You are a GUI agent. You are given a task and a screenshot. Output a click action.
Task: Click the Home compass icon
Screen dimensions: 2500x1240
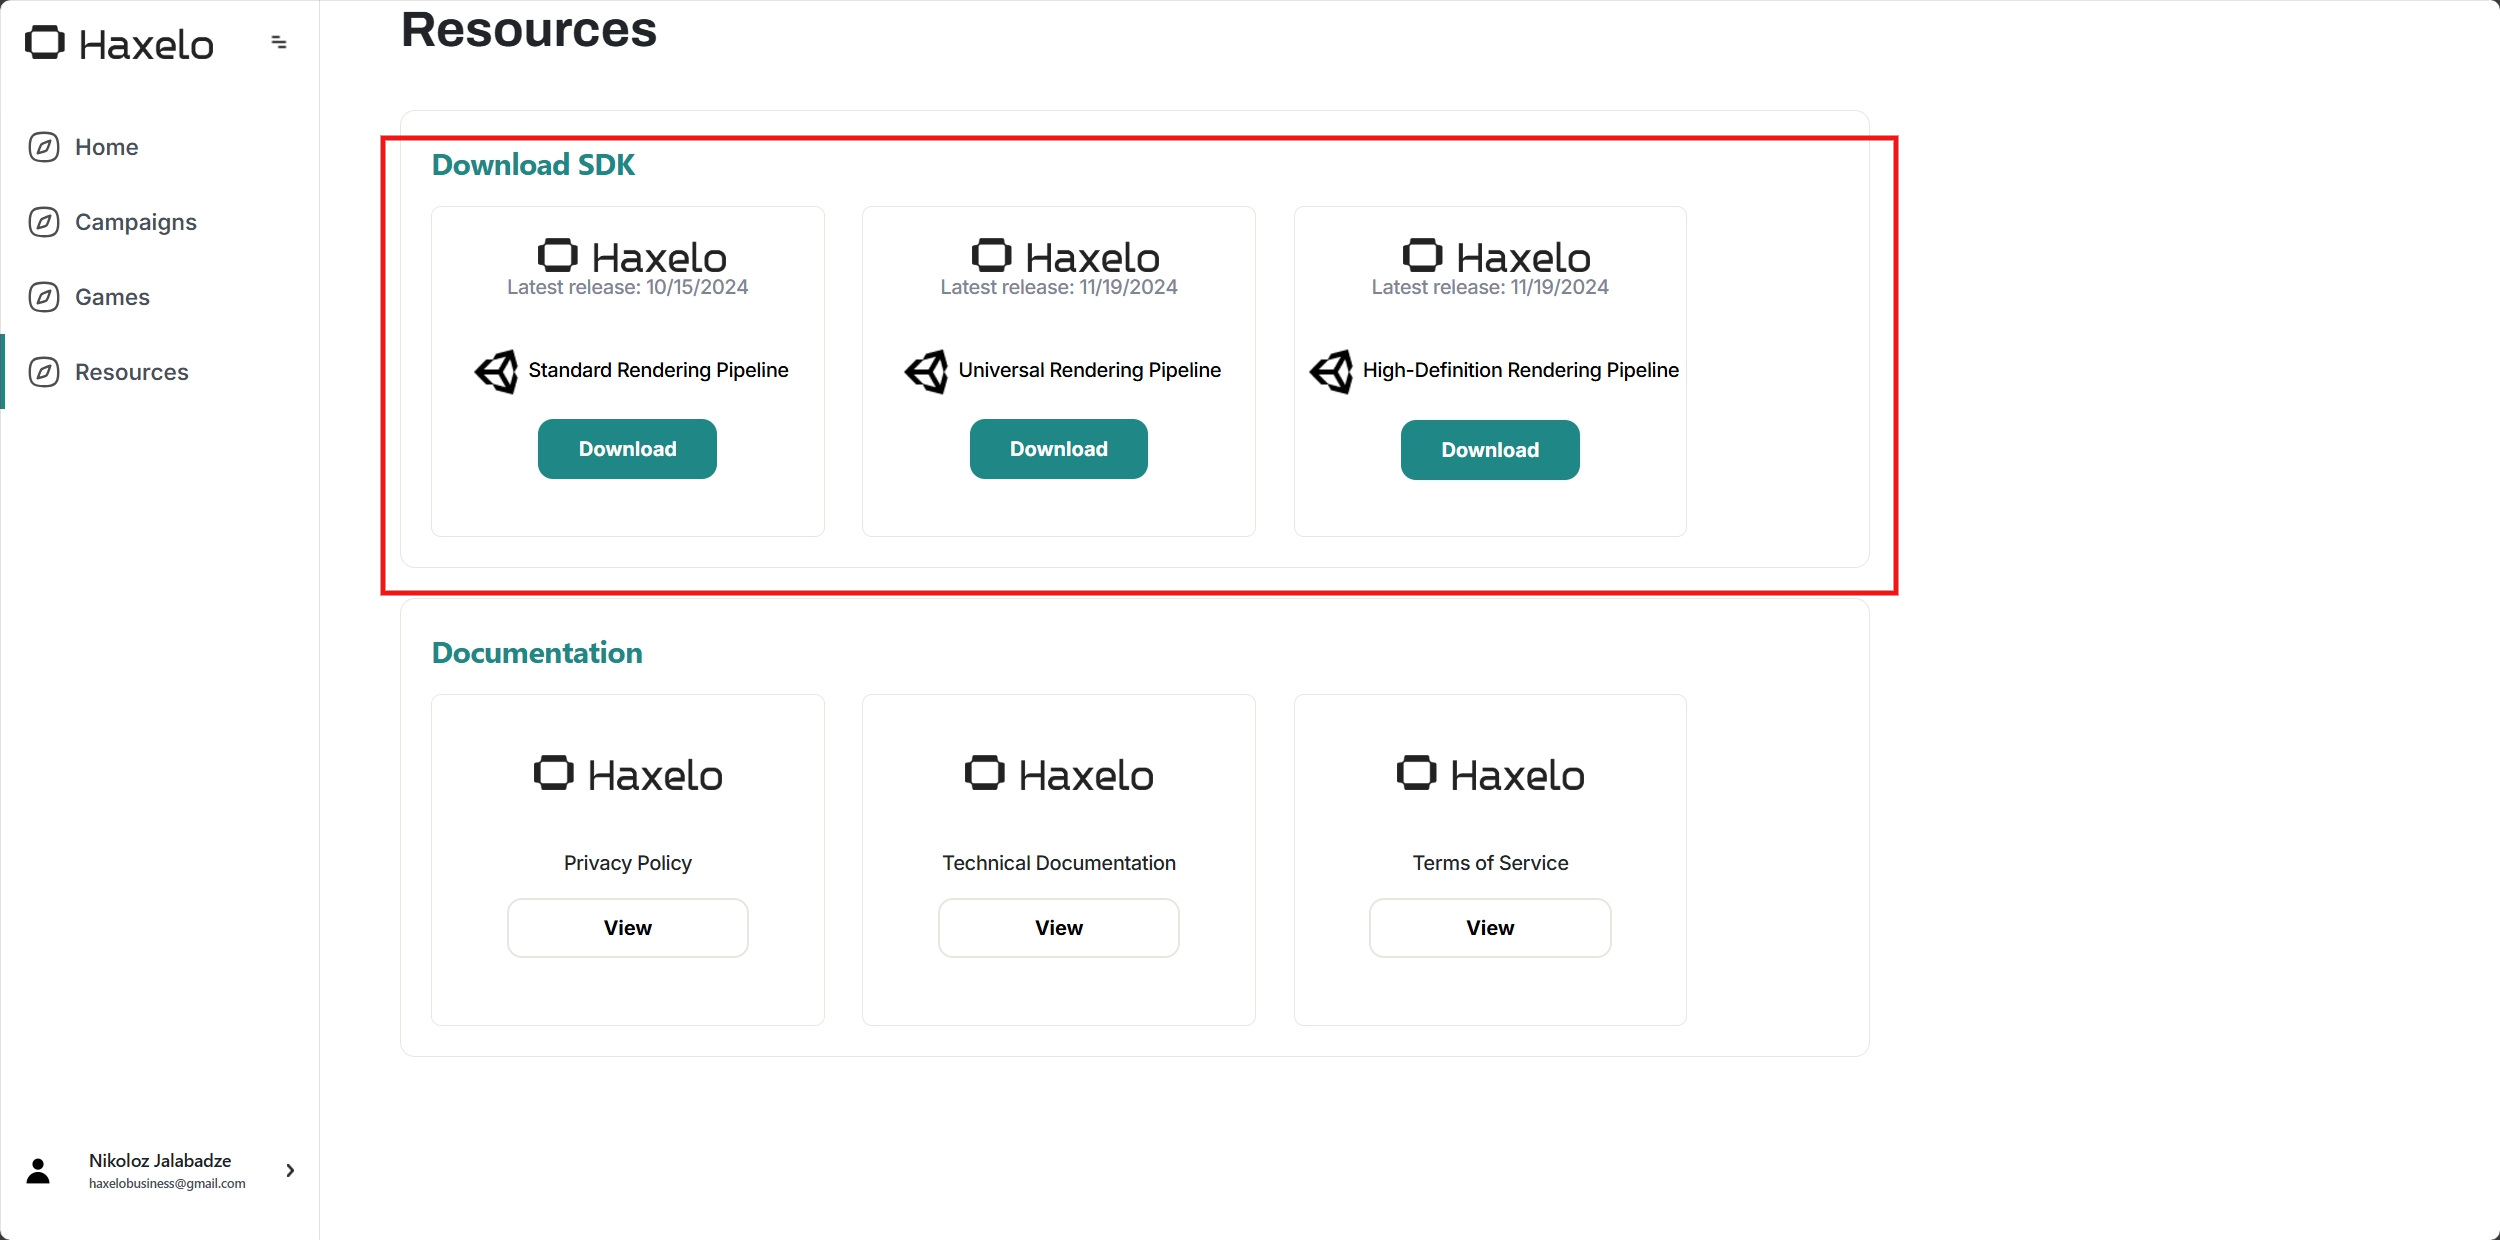44,147
